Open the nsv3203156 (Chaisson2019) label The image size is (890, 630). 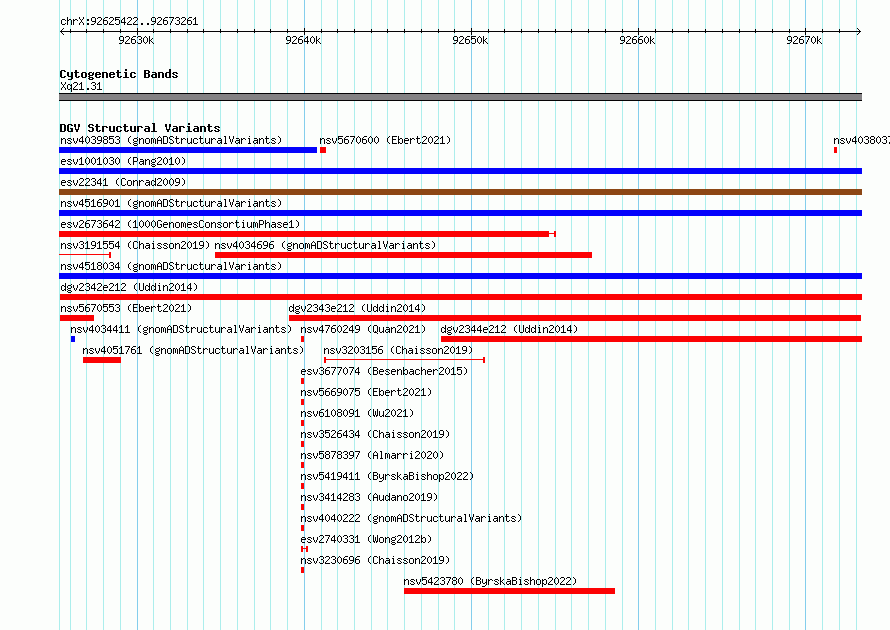click(x=398, y=350)
